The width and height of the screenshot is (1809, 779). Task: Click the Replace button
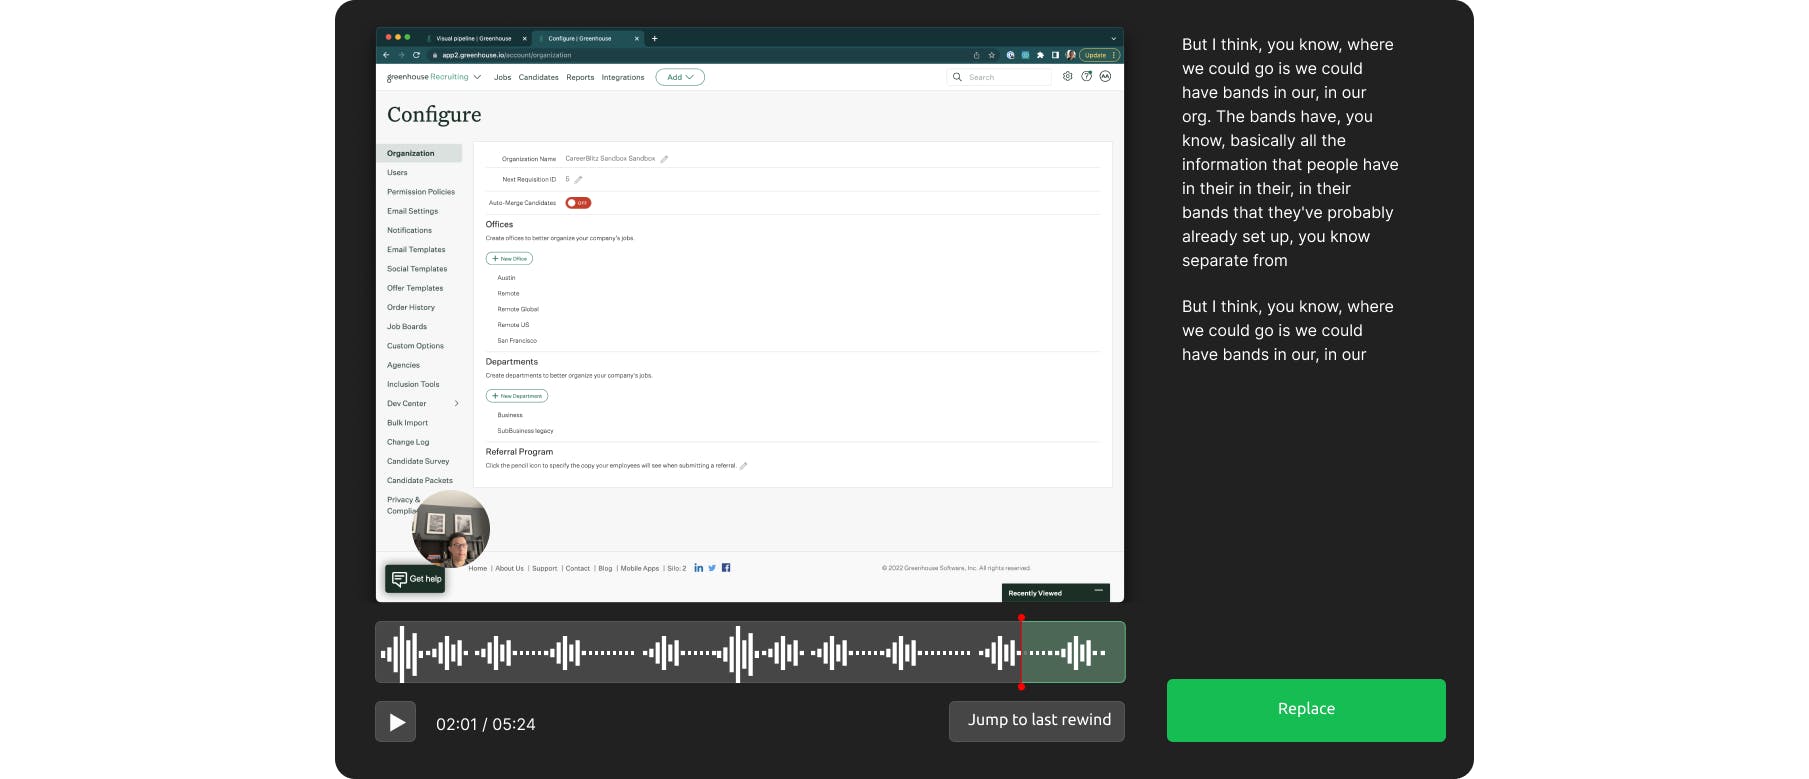click(x=1306, y=710)
